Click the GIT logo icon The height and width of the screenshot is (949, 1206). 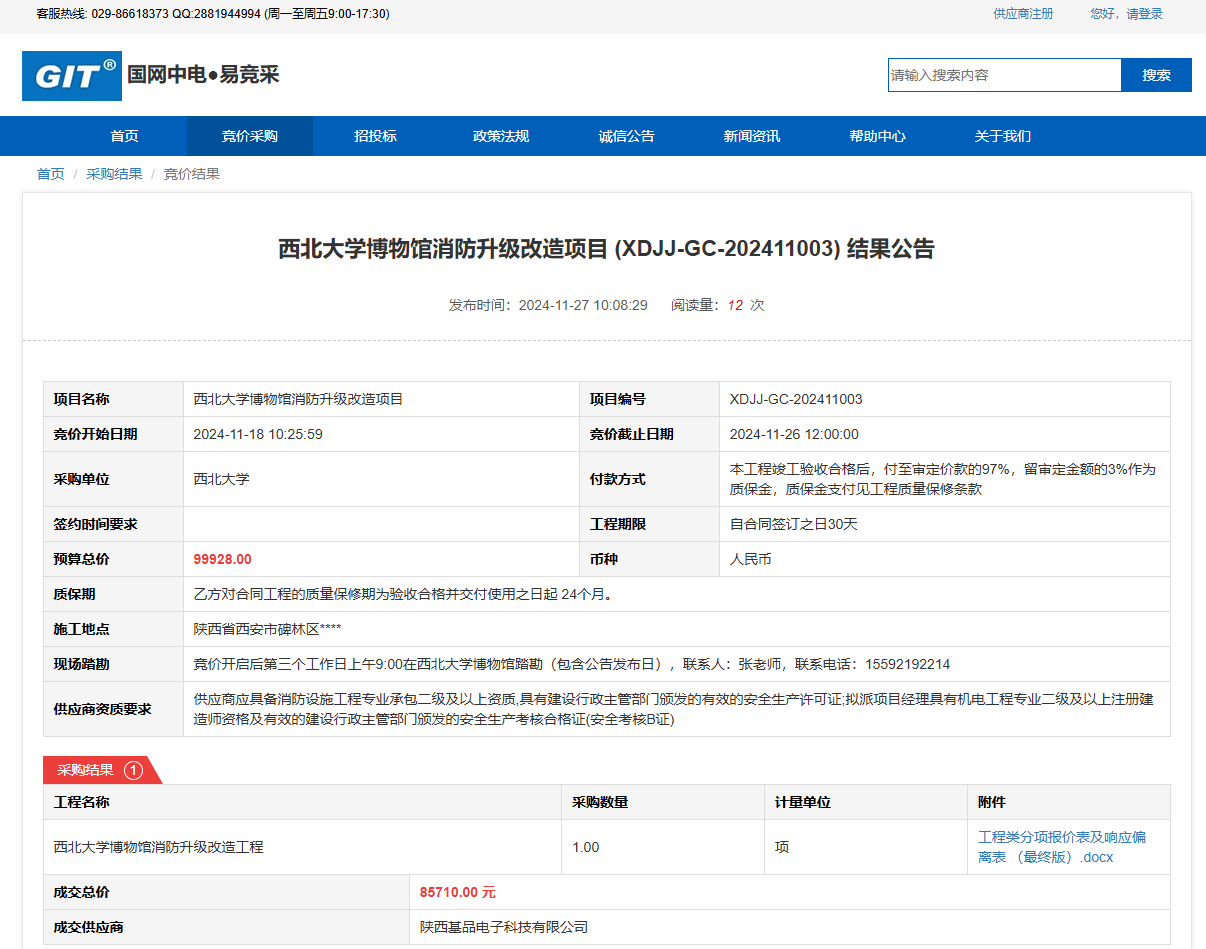pos(72,76)
